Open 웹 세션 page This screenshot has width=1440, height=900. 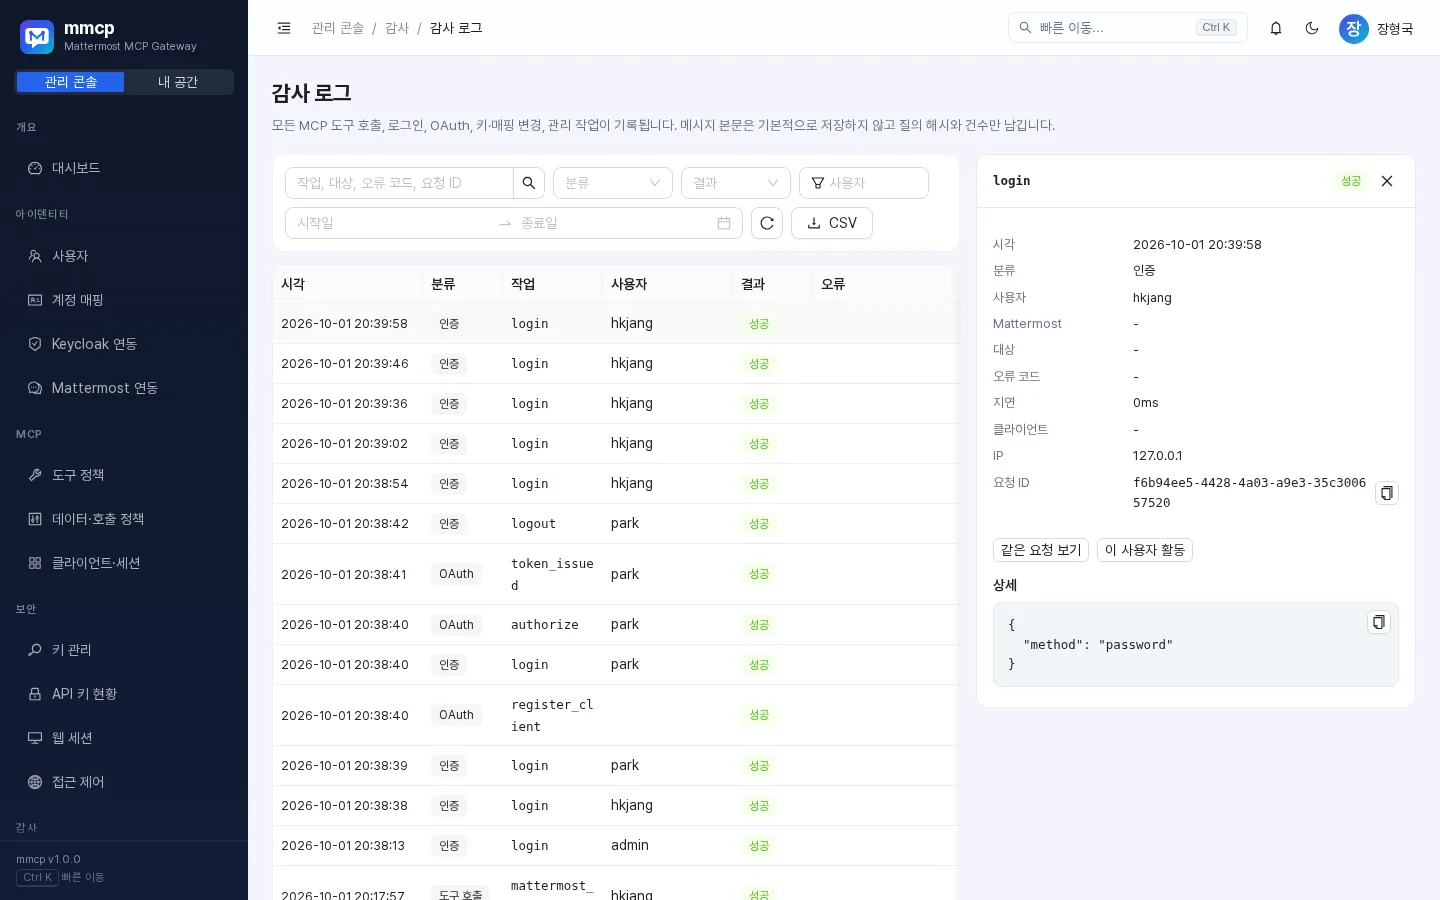[124, 738]
